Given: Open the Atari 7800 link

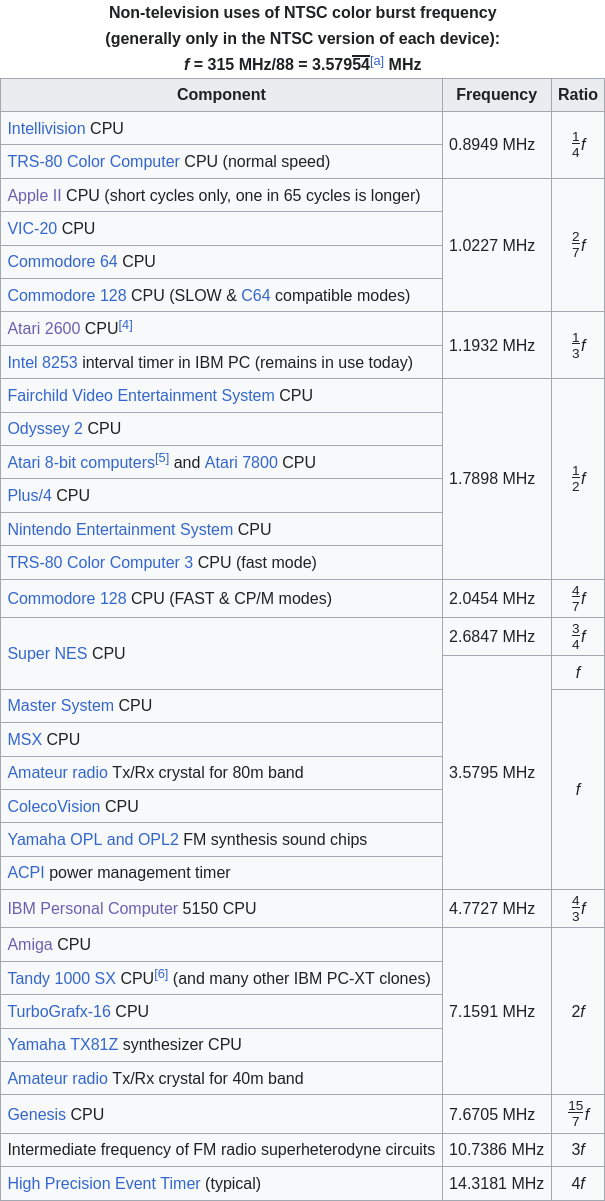Looking at the screenshot, I should coord(241,462).
